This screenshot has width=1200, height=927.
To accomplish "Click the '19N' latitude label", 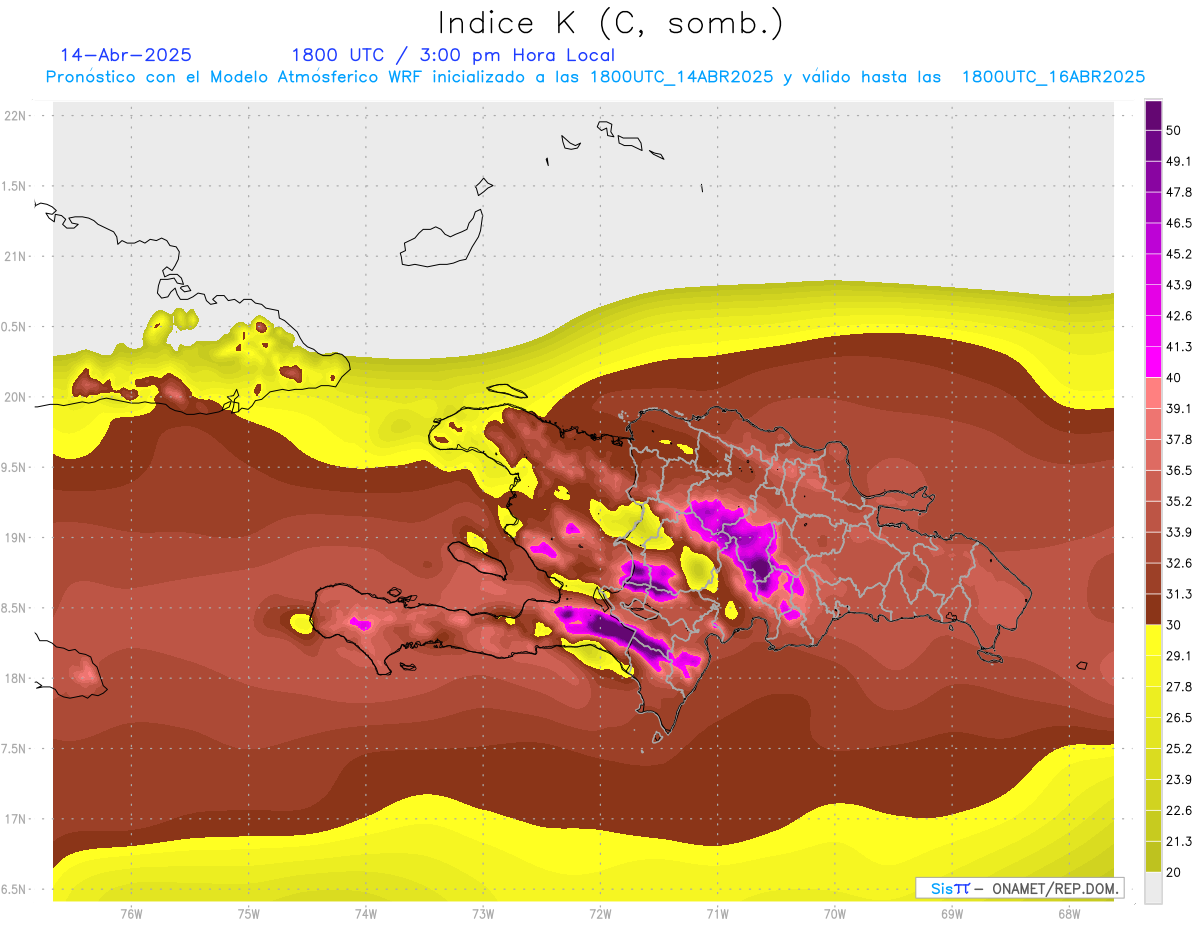I will (x=15, y=537).
